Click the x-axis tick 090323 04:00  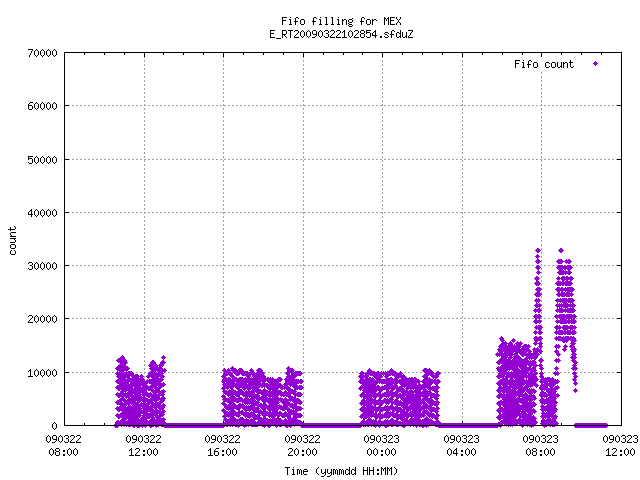pos(462,446)
